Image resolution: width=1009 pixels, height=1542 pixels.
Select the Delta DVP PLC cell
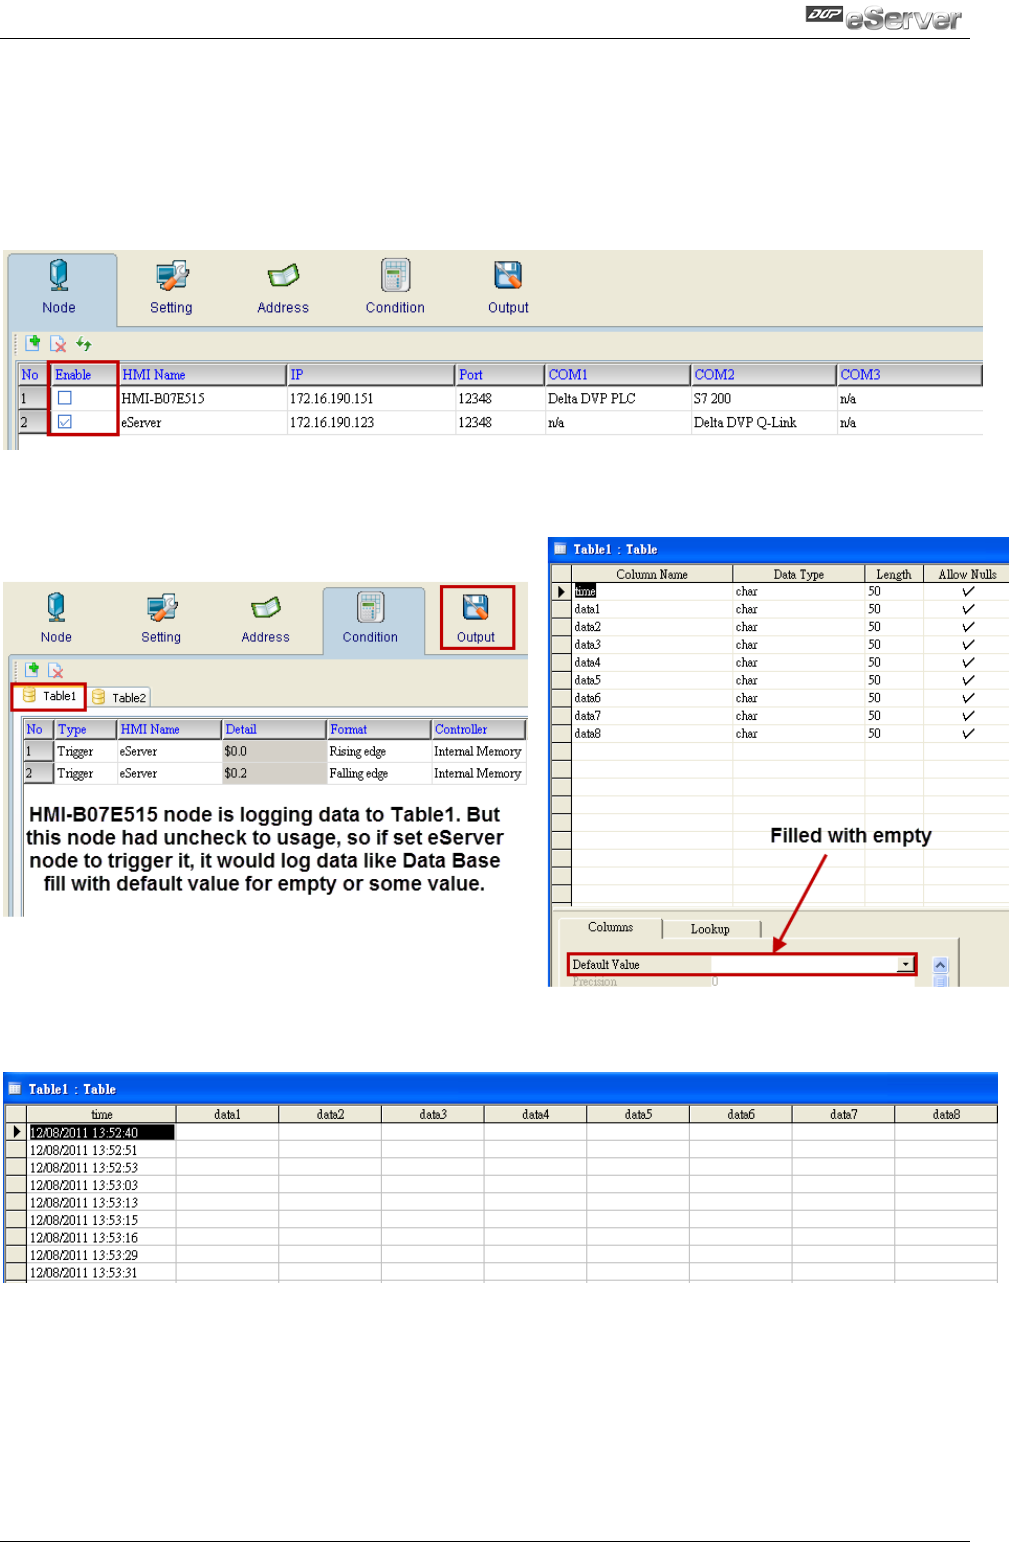click(x=618, y=398)
